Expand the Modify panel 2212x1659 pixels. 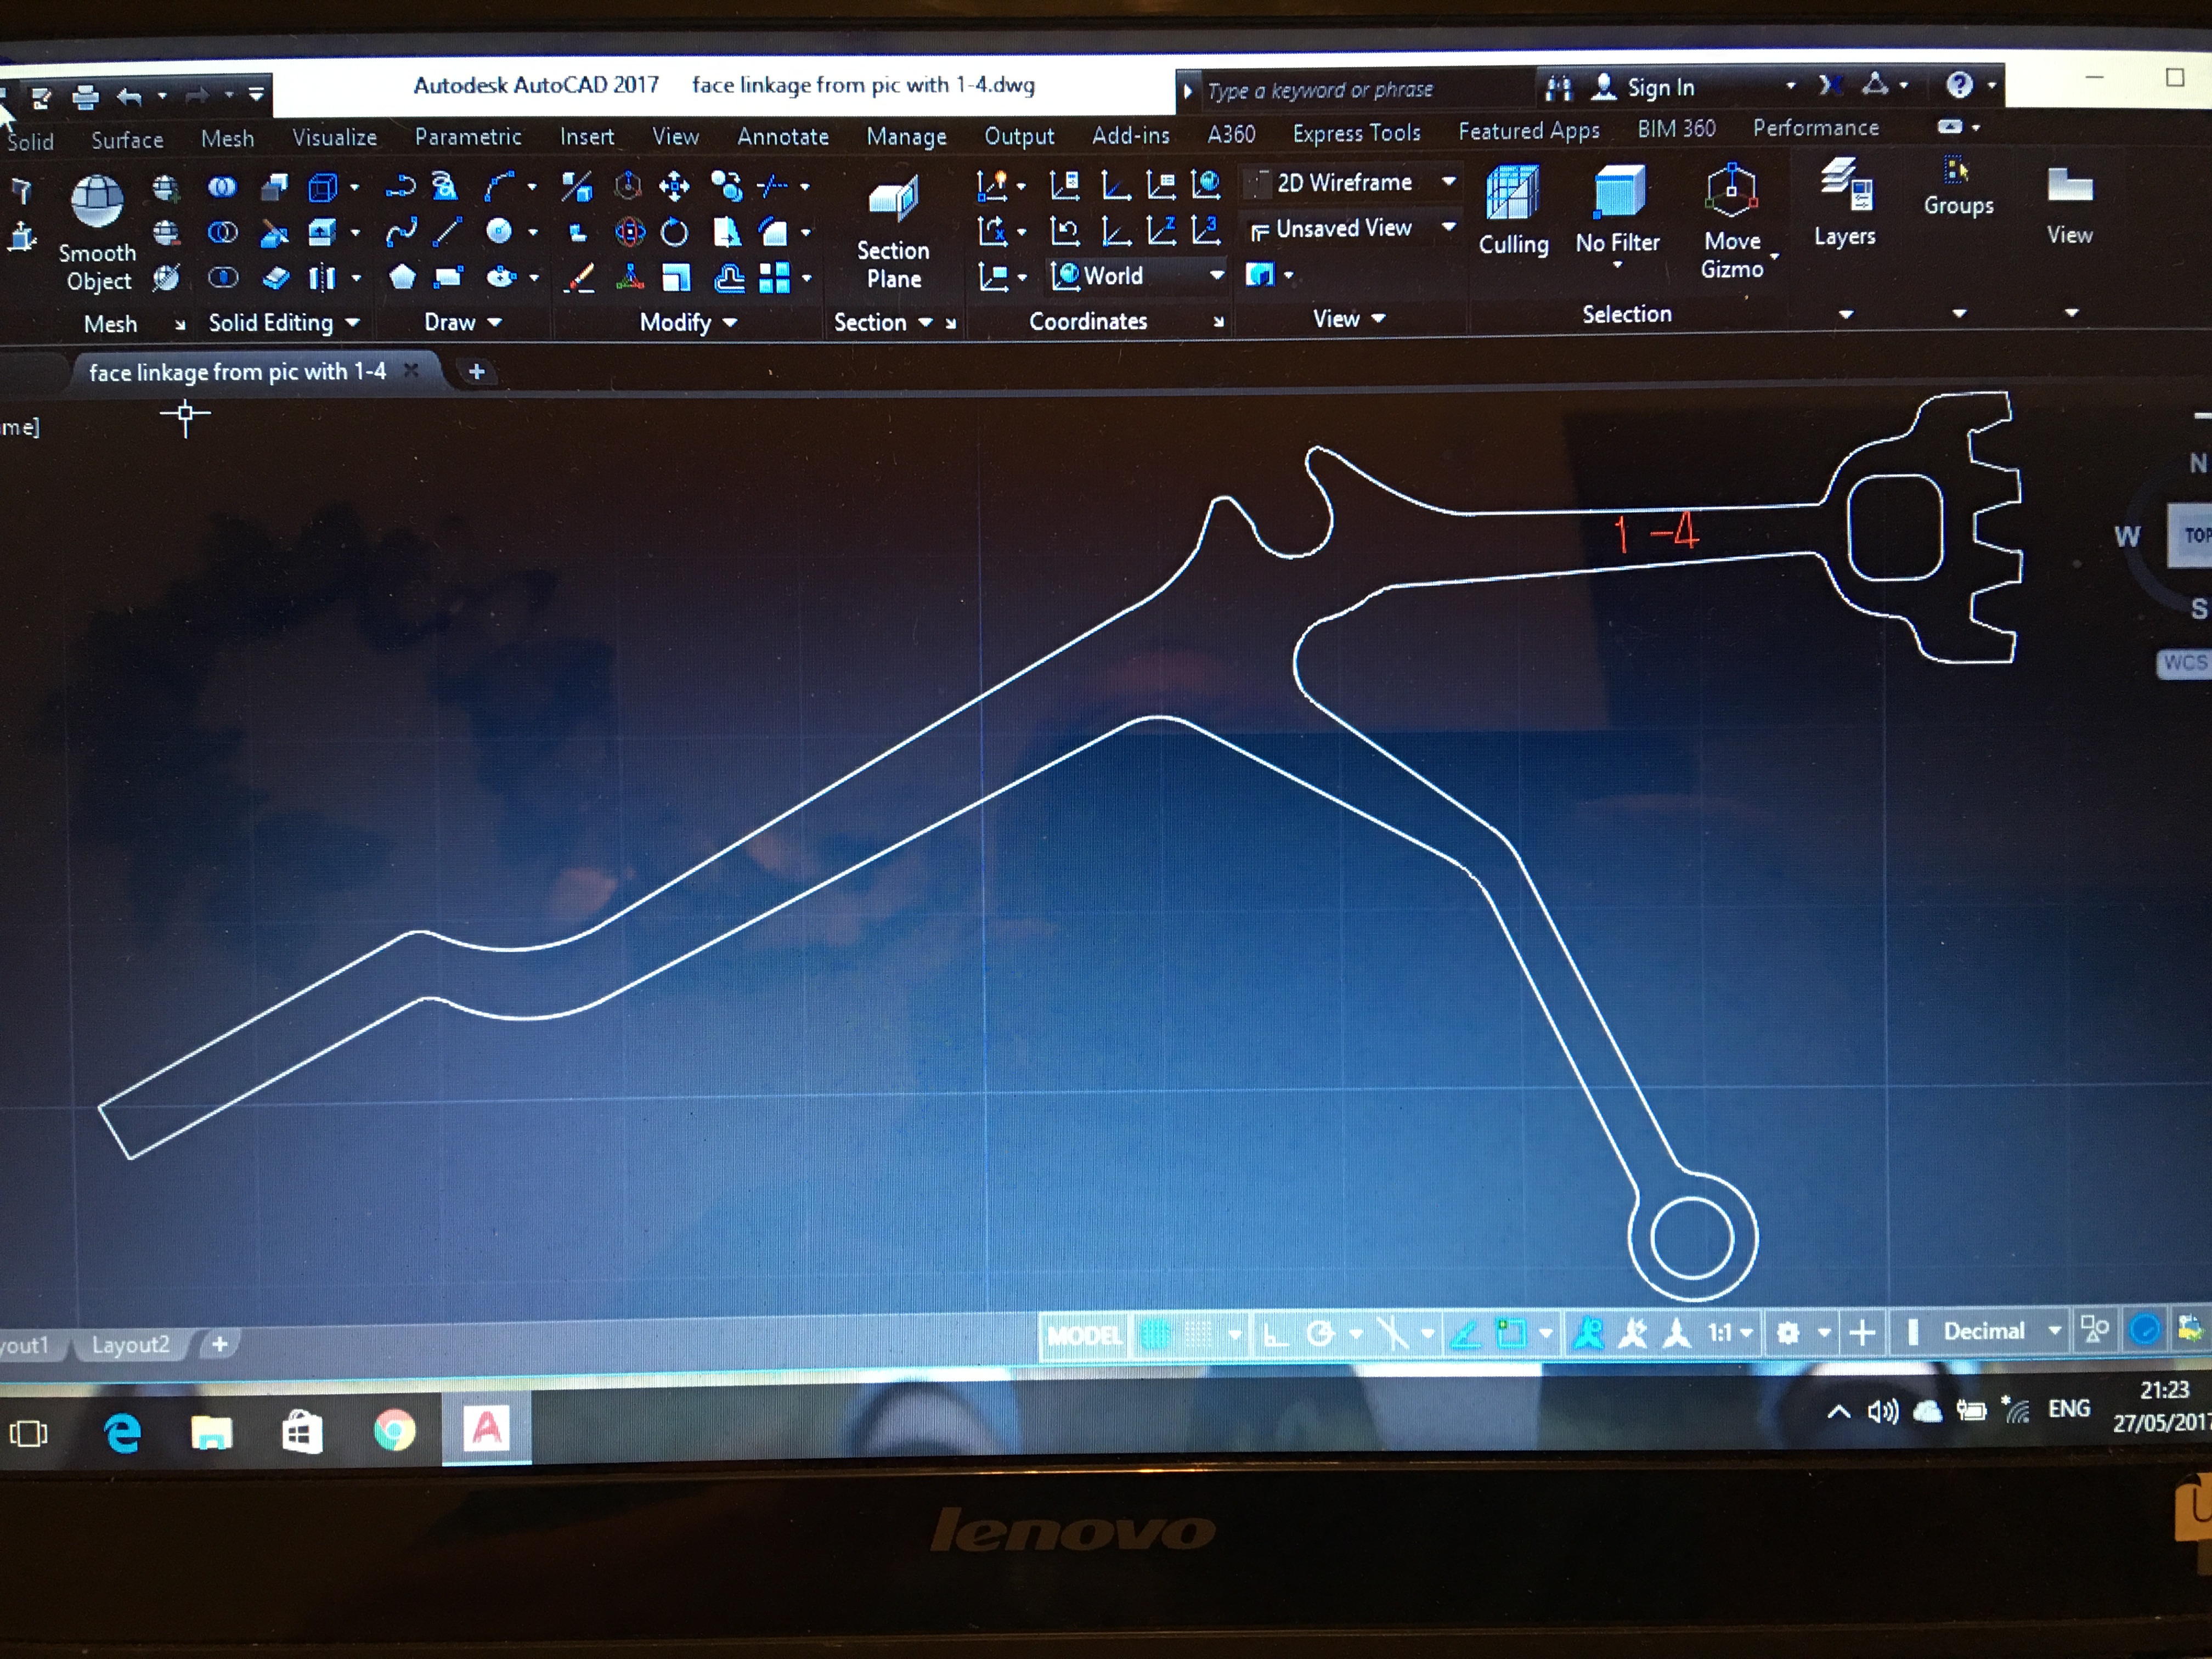[x=688, y=322]
